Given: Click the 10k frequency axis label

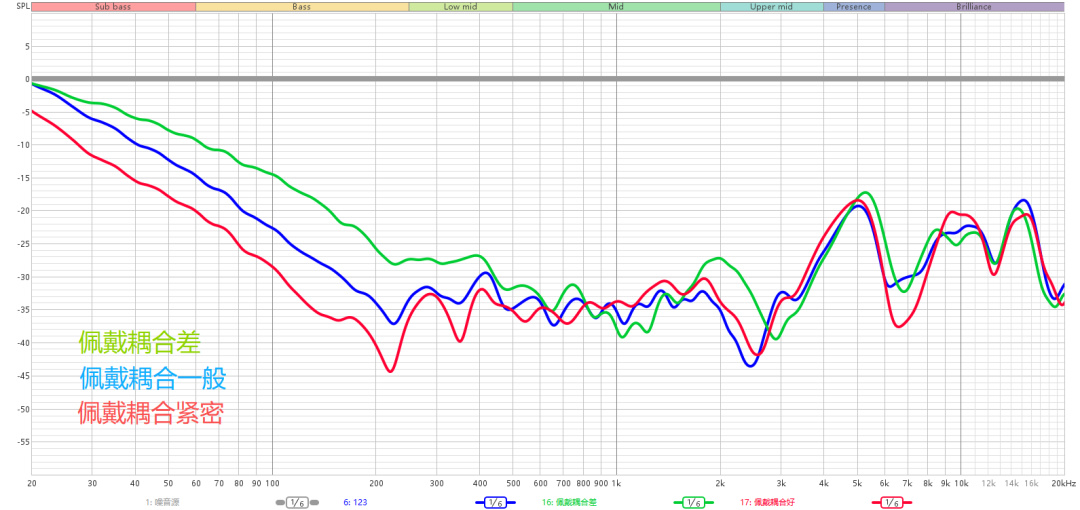Looking at the screenshot, I should (x=961, y=484).
